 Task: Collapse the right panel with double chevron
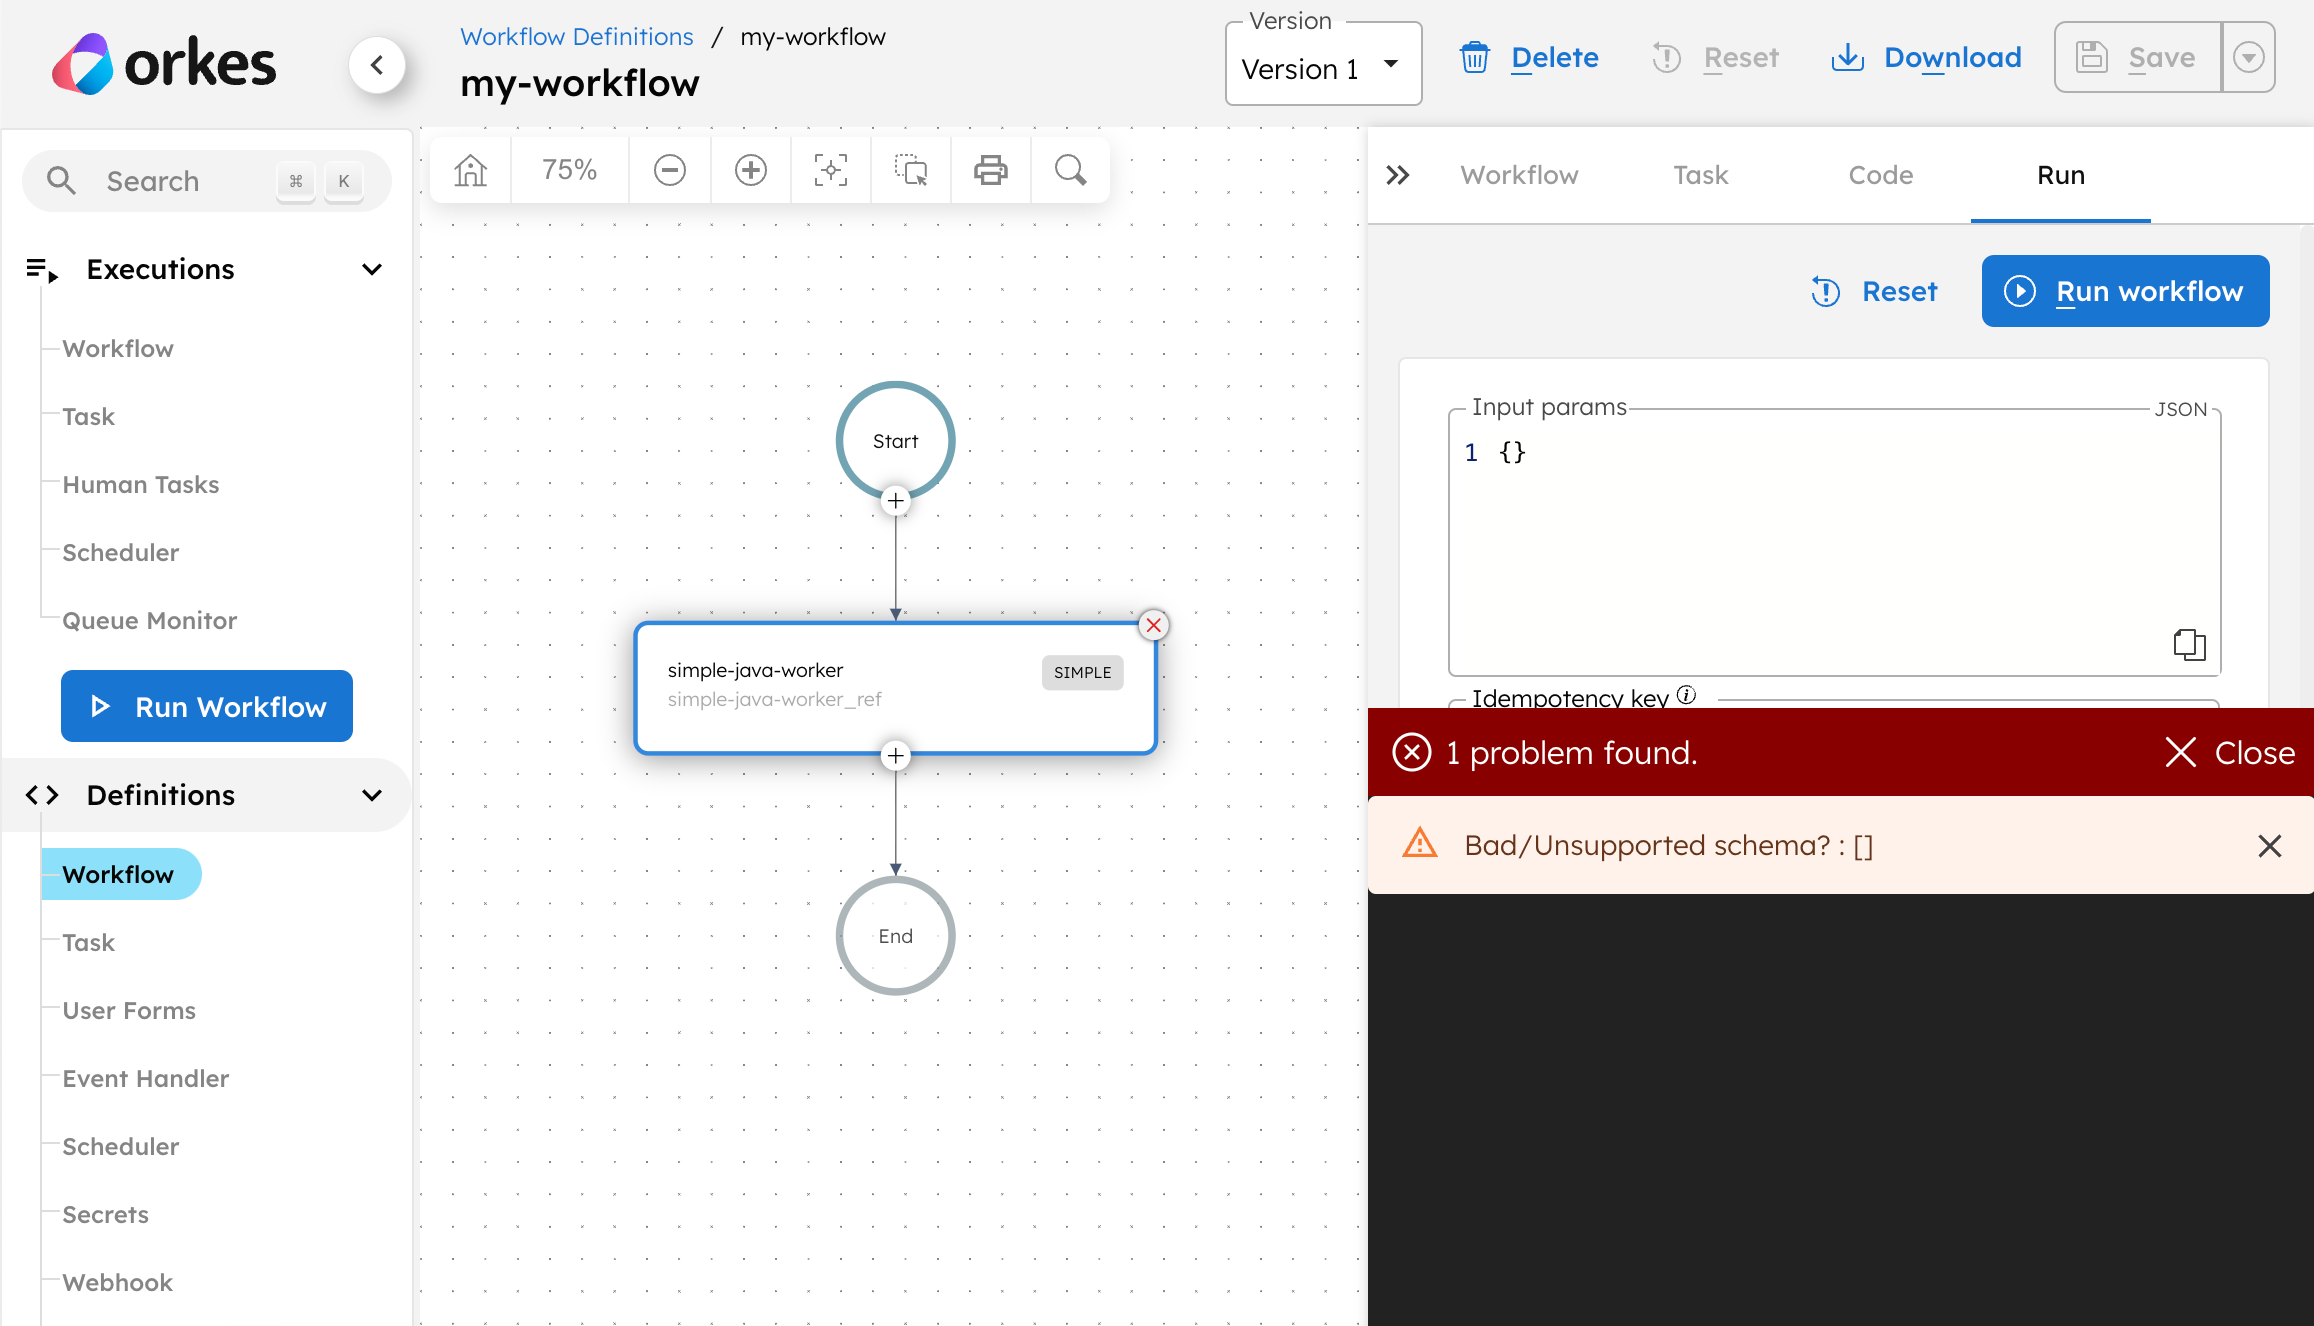pyautogui.click(x=1398, y=175)
